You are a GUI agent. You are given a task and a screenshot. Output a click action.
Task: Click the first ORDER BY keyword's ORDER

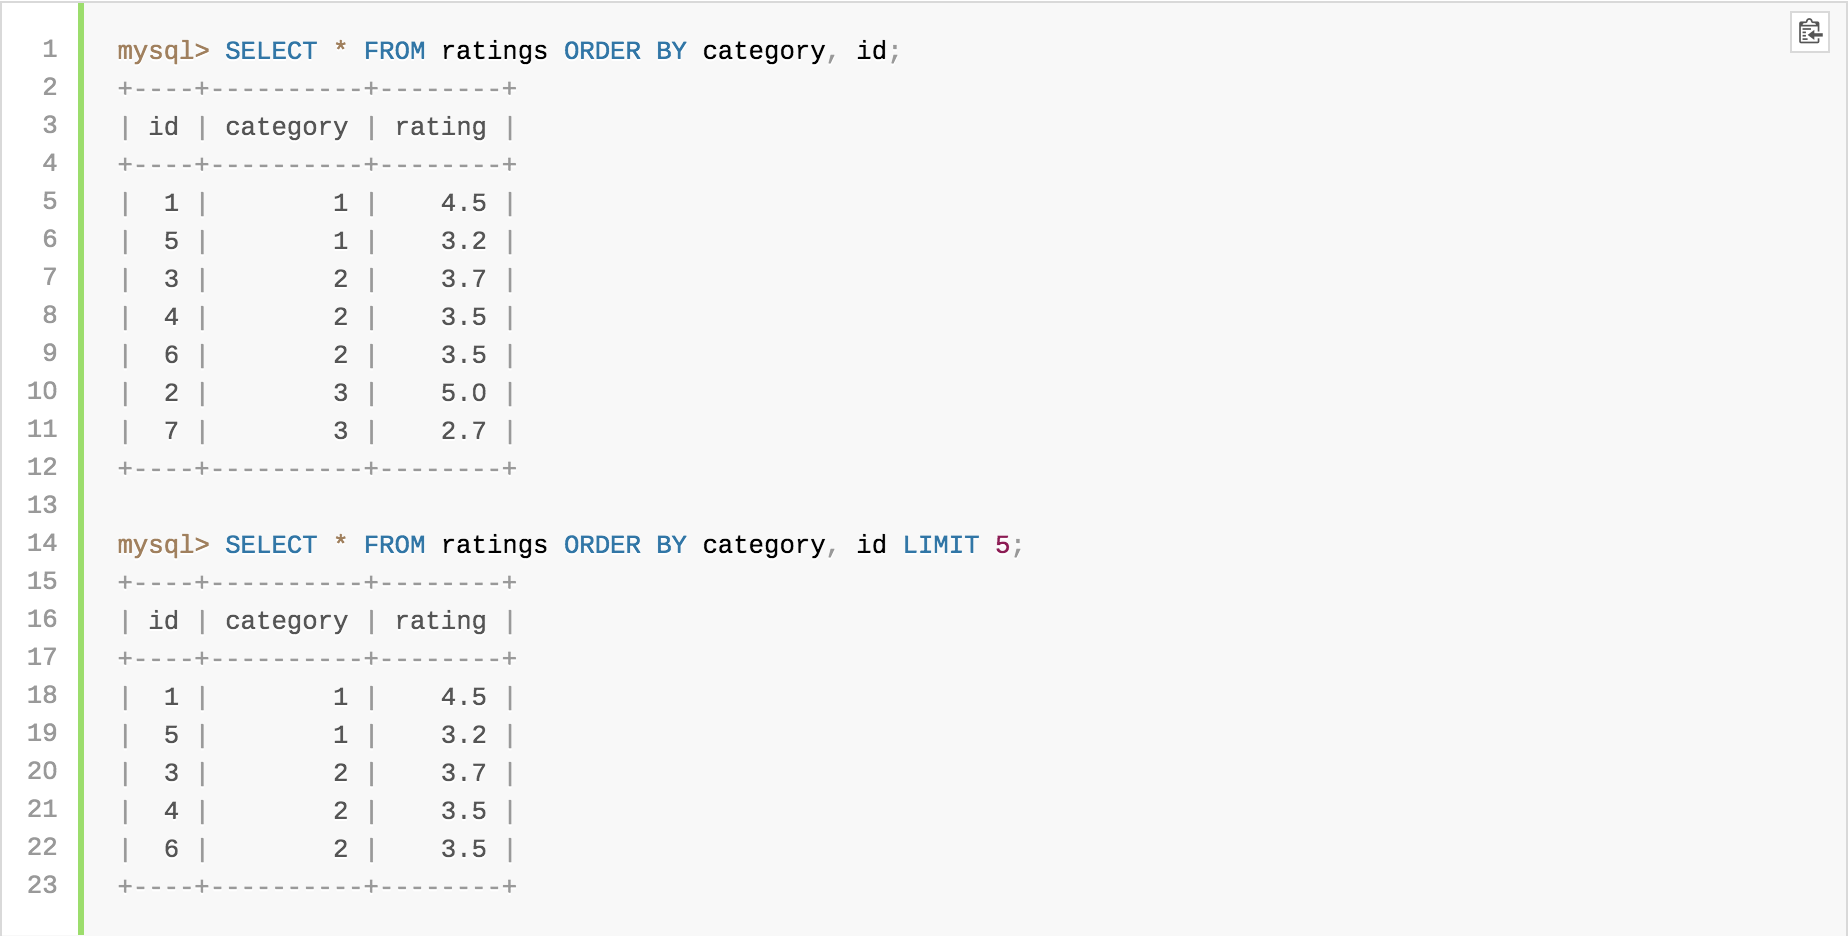click(x=602, y=51)
